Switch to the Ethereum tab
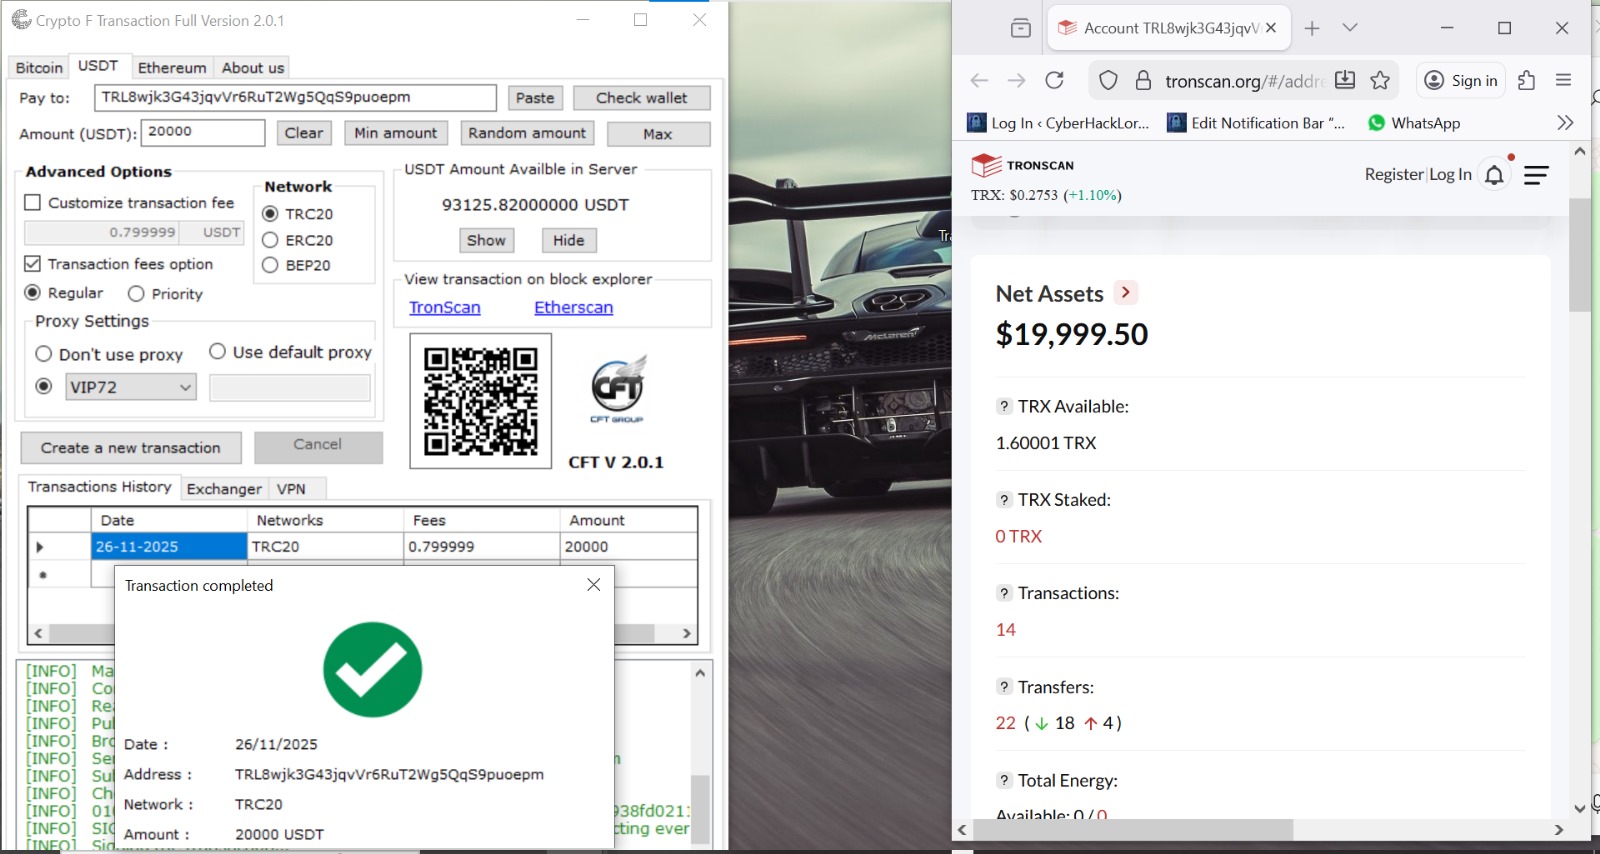1600x854 pixels. 172,68
